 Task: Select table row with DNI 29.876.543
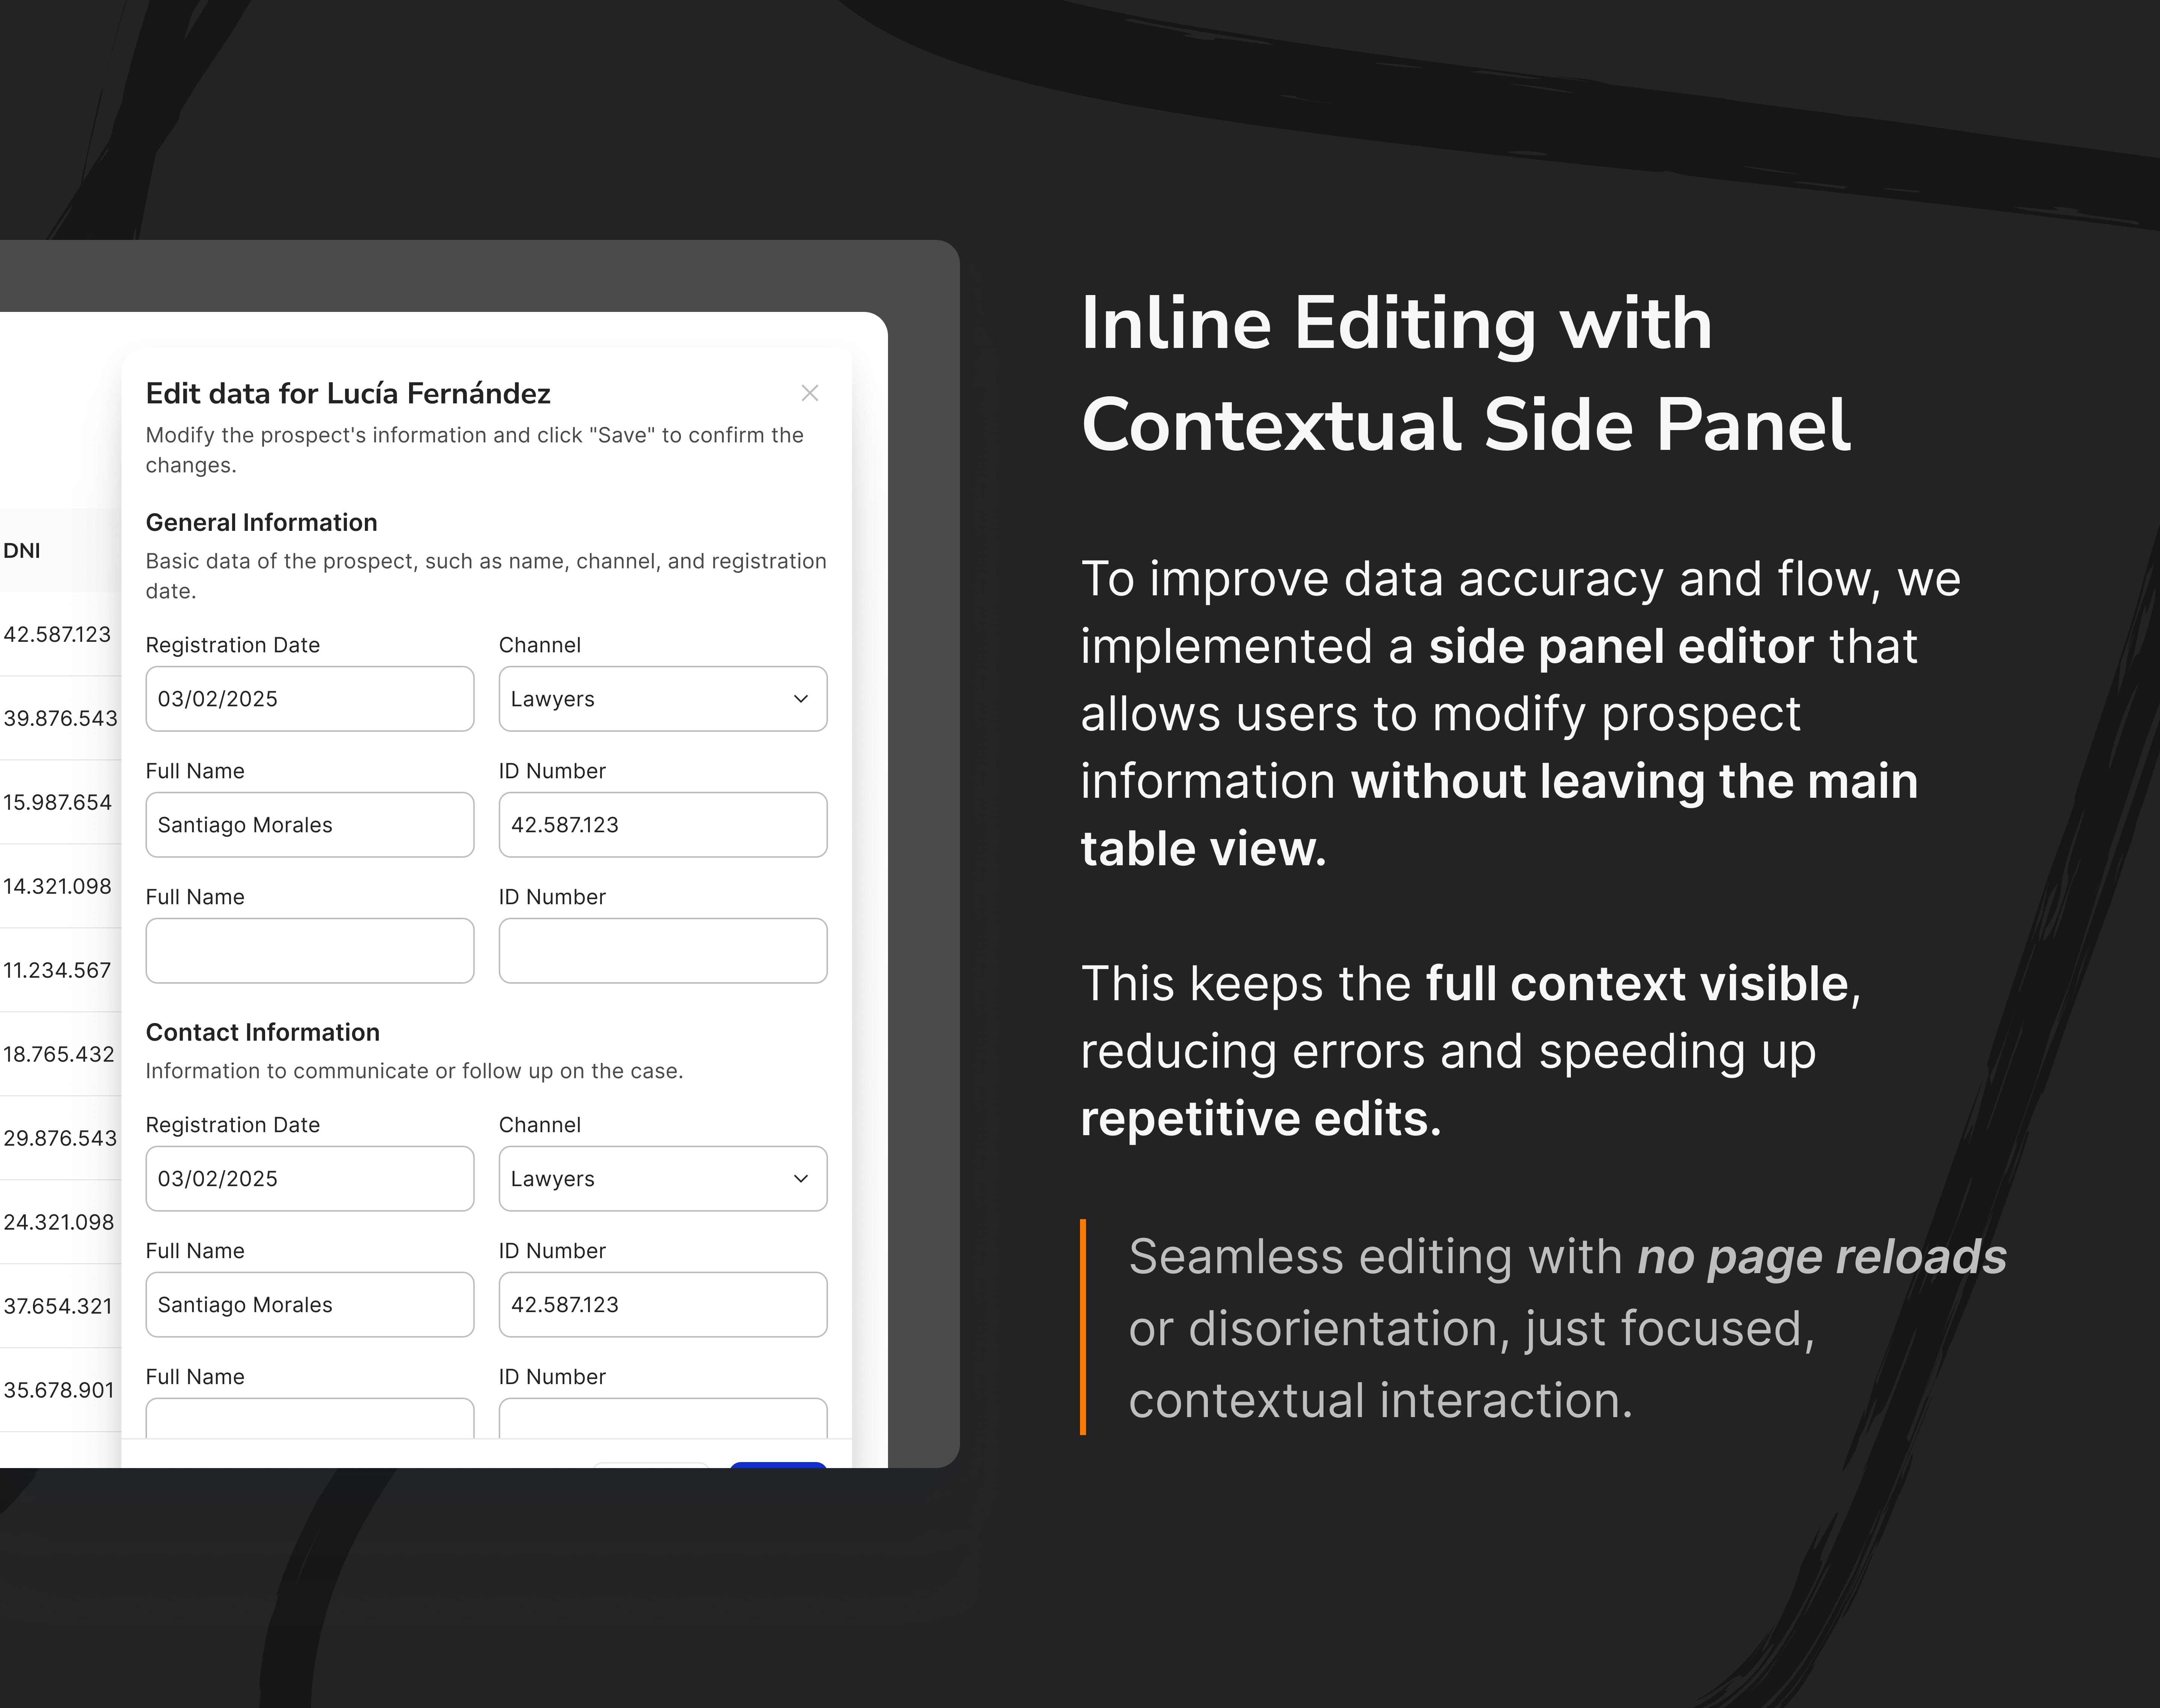pos(60,1138)
